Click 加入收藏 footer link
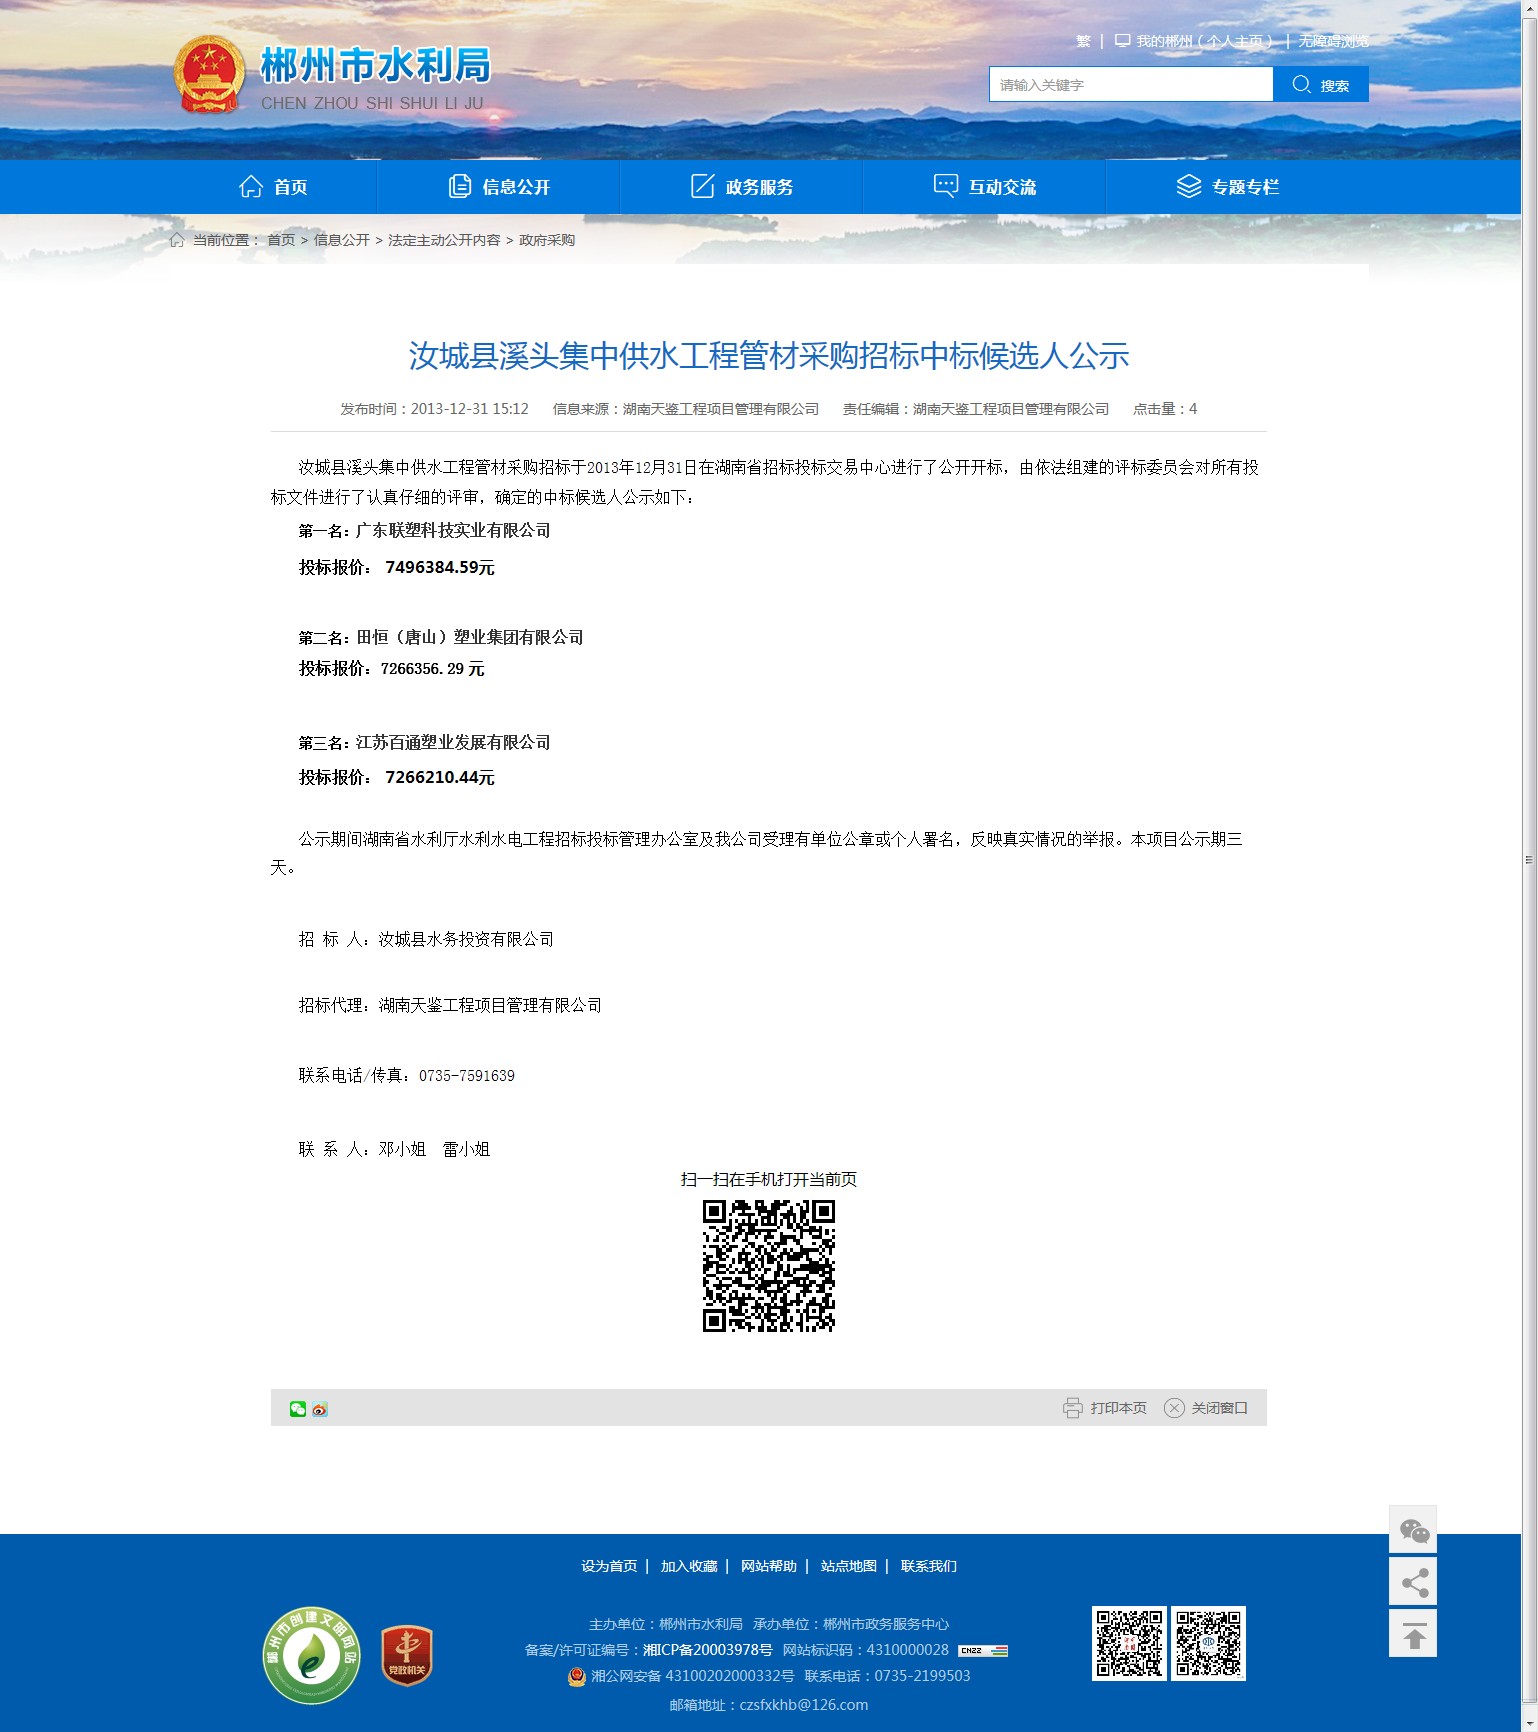Screen dimensions: 1538x1732 pos(689,1566)
